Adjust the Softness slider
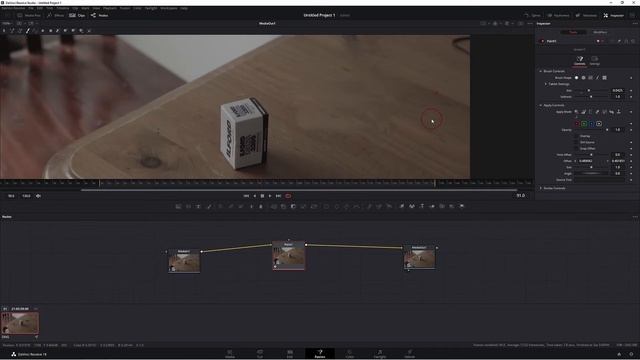Image resolution: width=640 pixels, height=360 pixels. pyautogui.click(x=591, y=97)
